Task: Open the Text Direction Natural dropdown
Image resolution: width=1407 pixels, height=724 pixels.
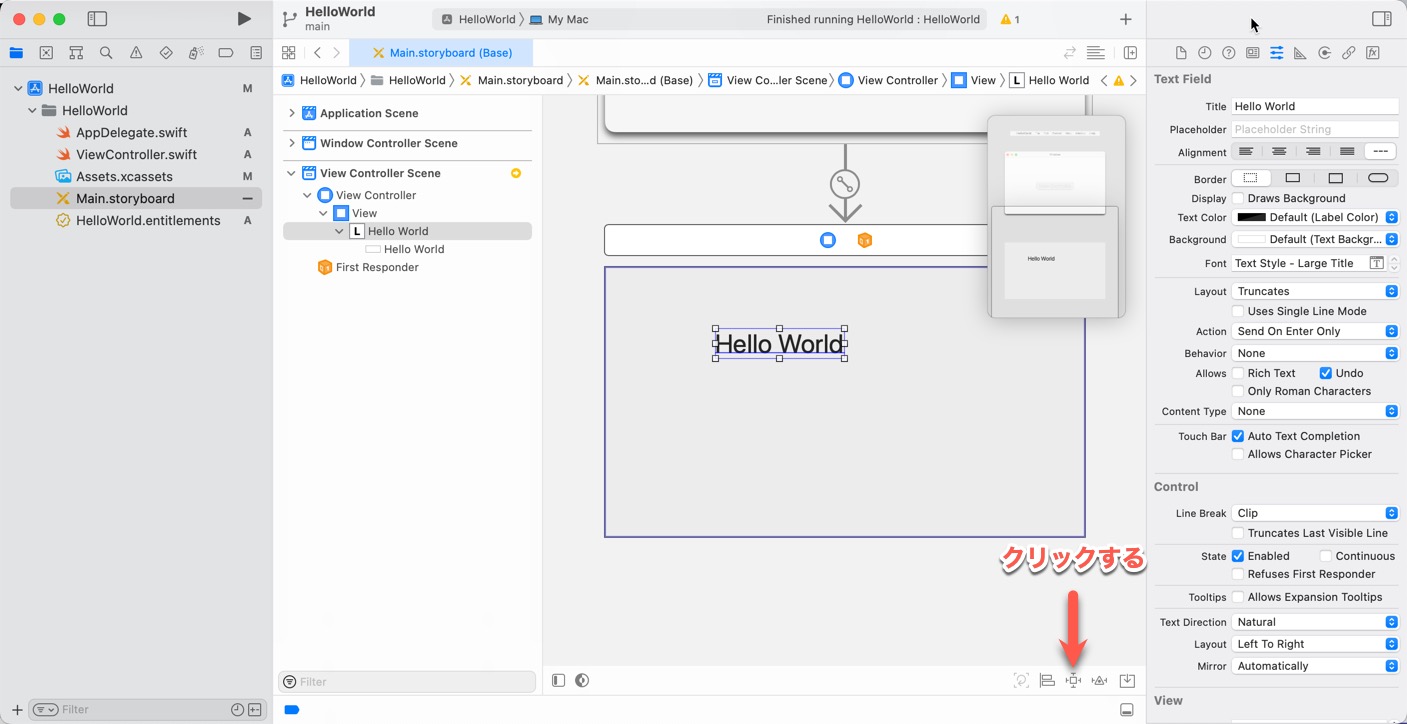Action: pos(1315,622)
